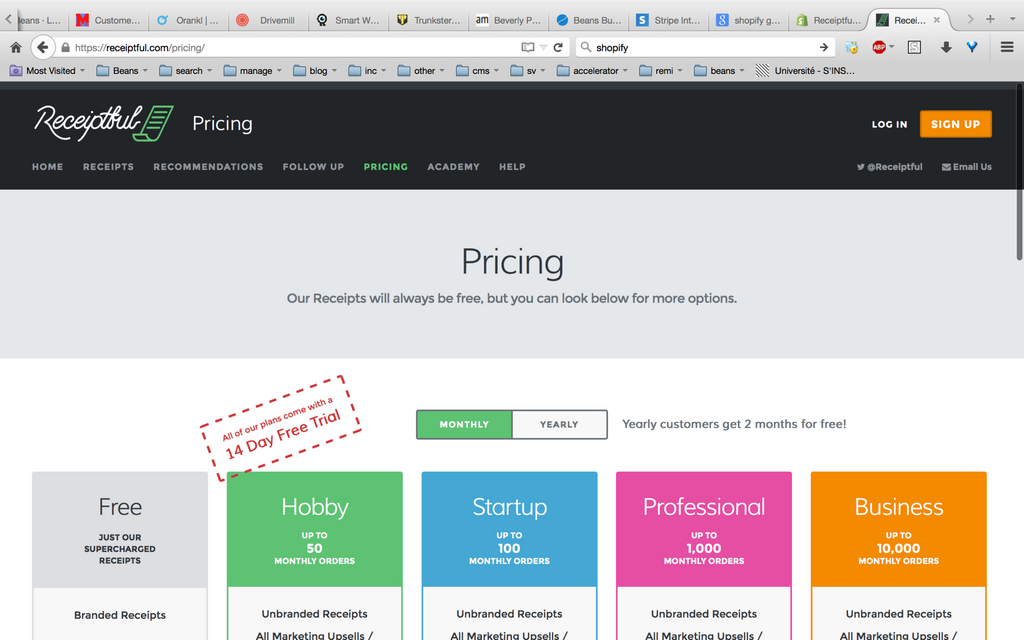Open the Firefox hamburger menu
Screen dimensions: 1024x640
pyautogui.click(x=1006, y=47)
